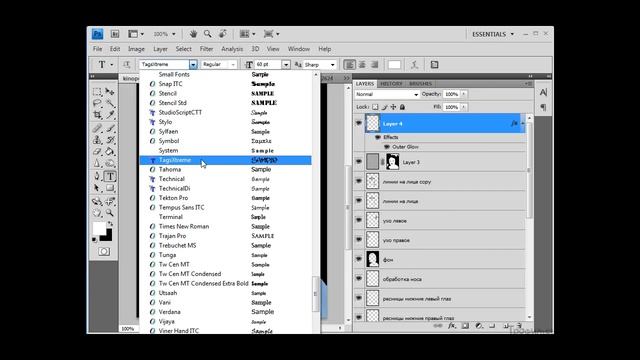The height and width of the screenshot is (360, 640).
Task: Open the Opacity slider arrow
Action: [x=464, y=94]
